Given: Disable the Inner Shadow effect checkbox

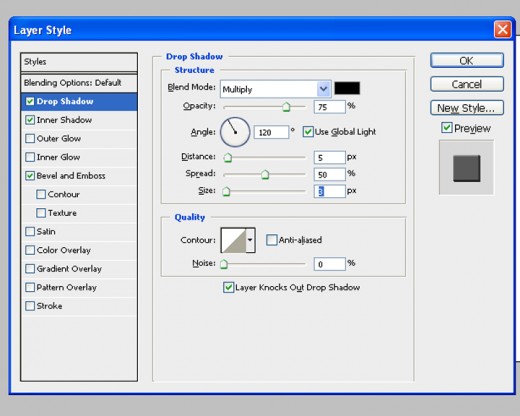Looking at the screenshot, I should click(x=30, y=120).
